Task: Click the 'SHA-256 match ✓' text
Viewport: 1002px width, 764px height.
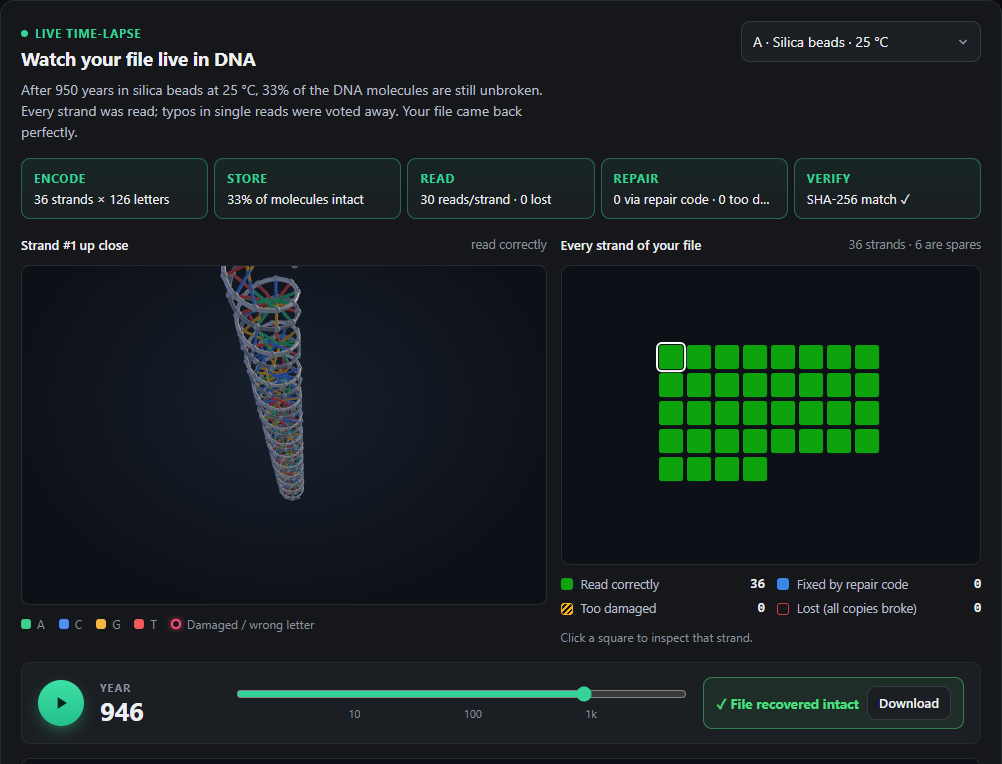Action: (x=858, y=199)
